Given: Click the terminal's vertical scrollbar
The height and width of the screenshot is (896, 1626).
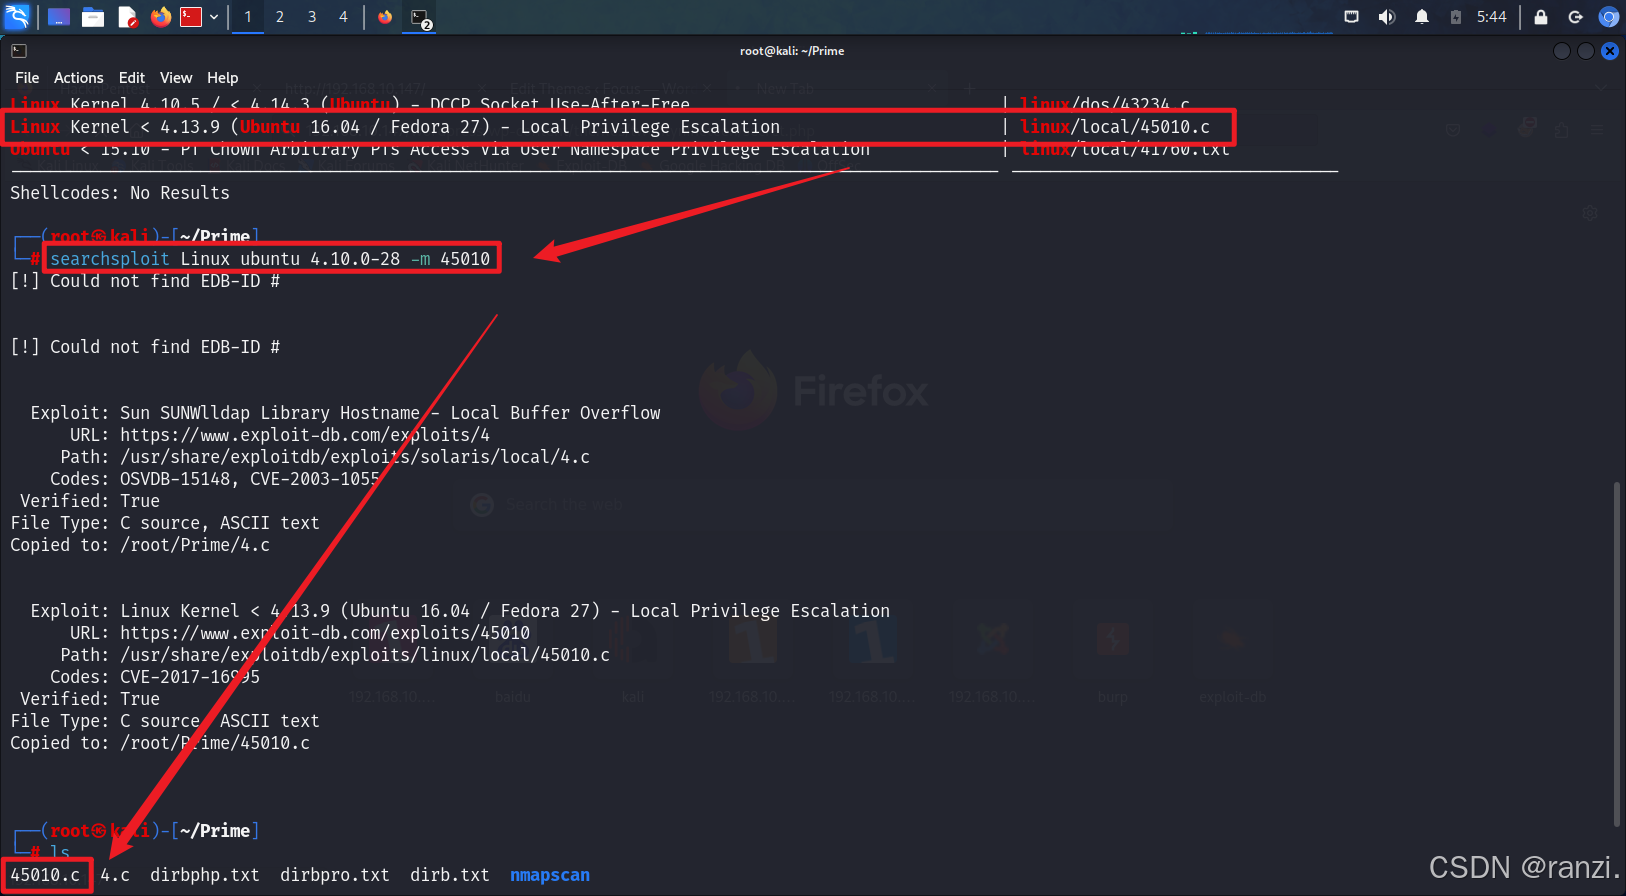Looking at the screenshot, I should tap(1616, 654).
